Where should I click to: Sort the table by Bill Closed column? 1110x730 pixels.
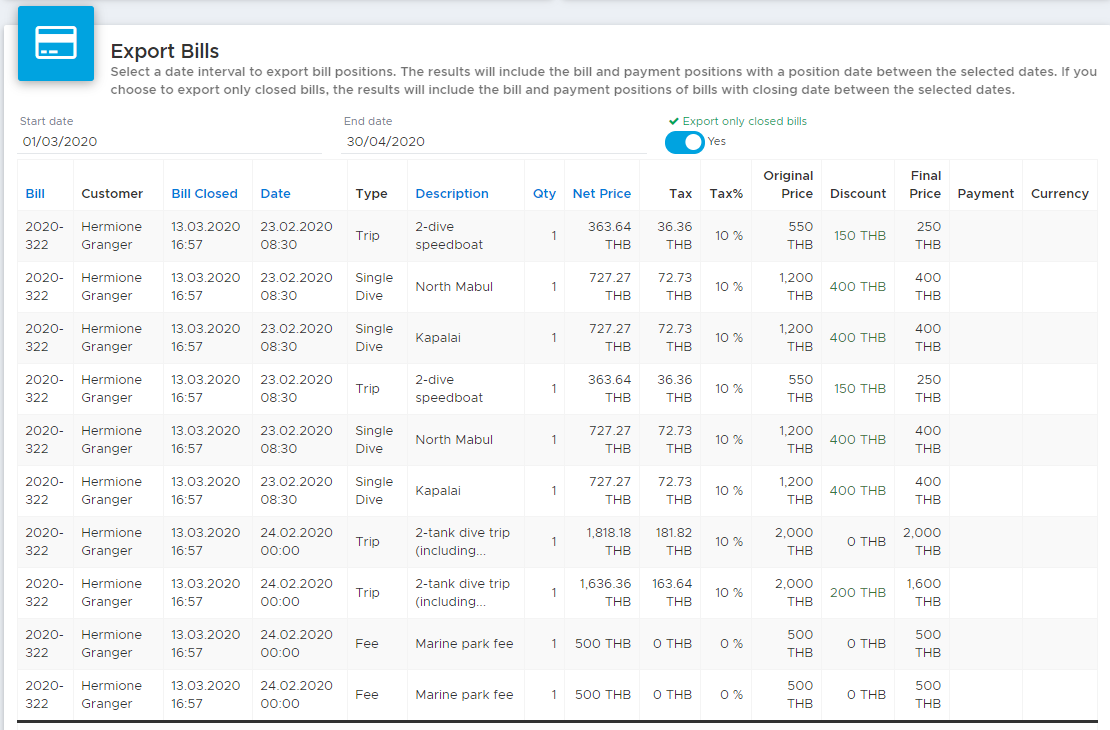(205, 193)
